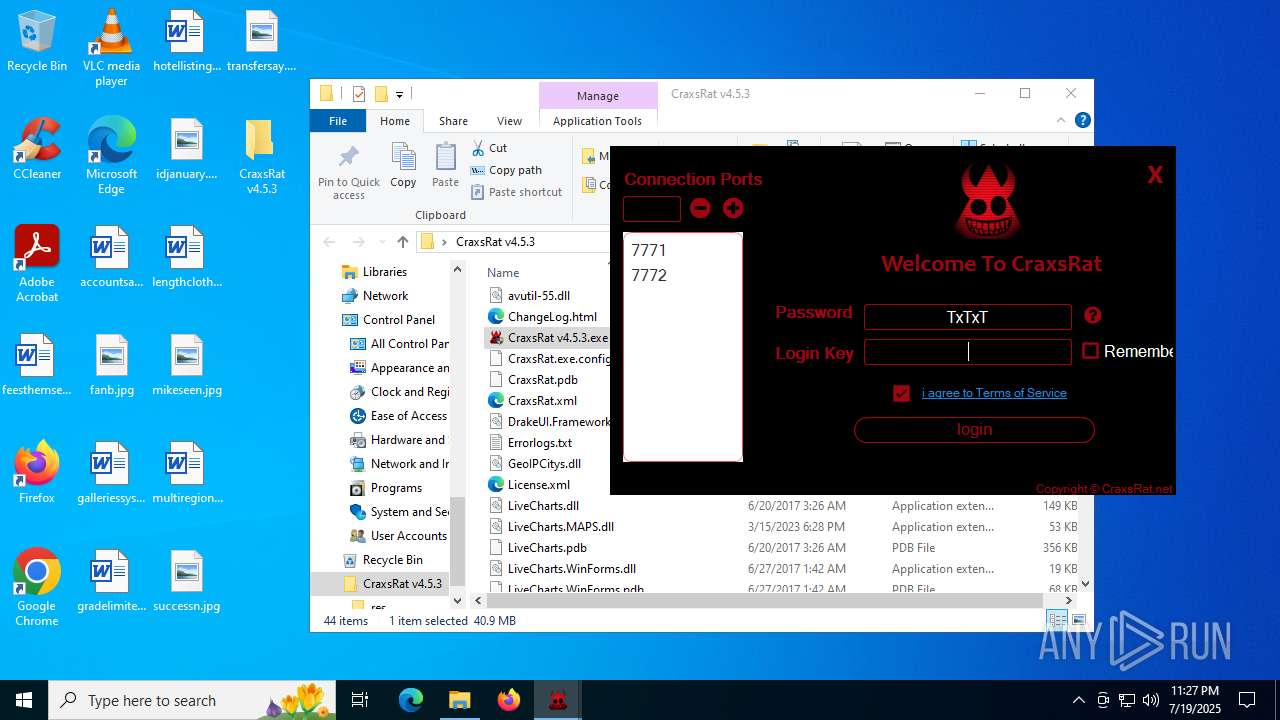Sort files by the Name column
1280x720 pixels.
tap(503, 272)
